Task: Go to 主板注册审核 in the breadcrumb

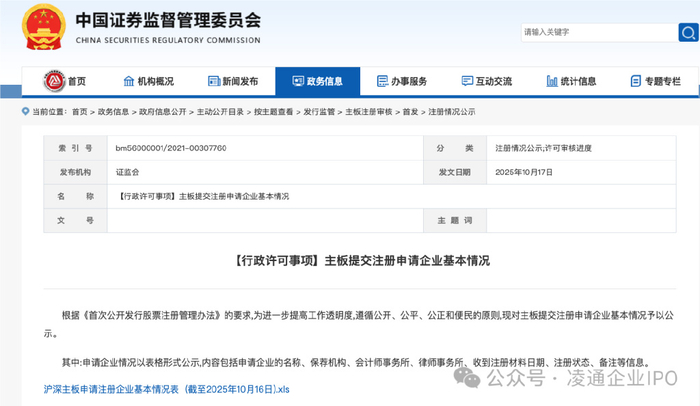Action: [369, 112]
